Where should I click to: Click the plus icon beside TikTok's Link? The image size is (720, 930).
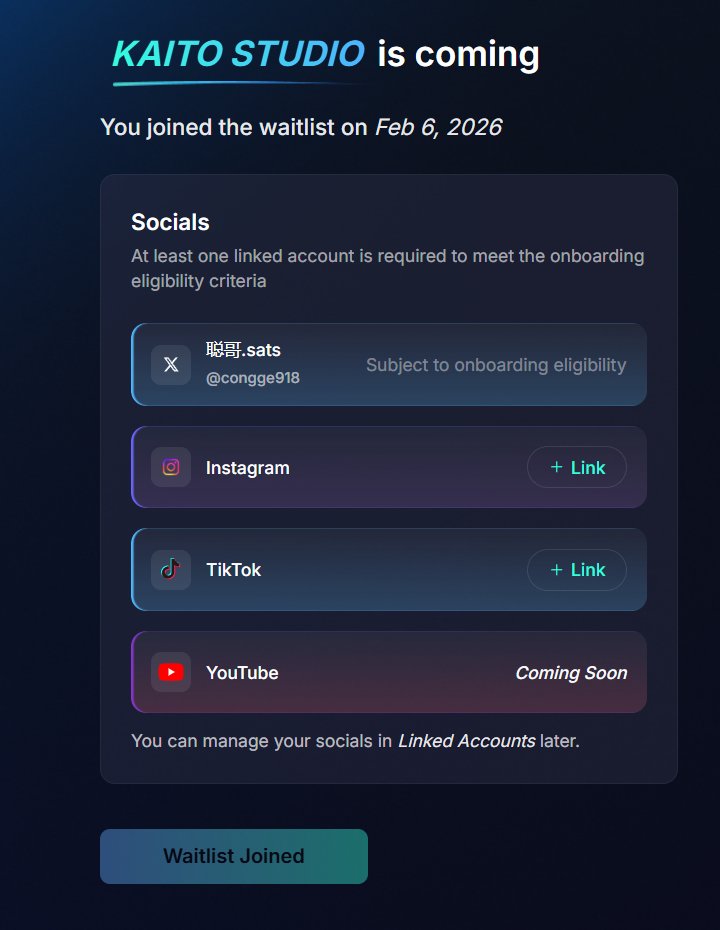[557, 570]
